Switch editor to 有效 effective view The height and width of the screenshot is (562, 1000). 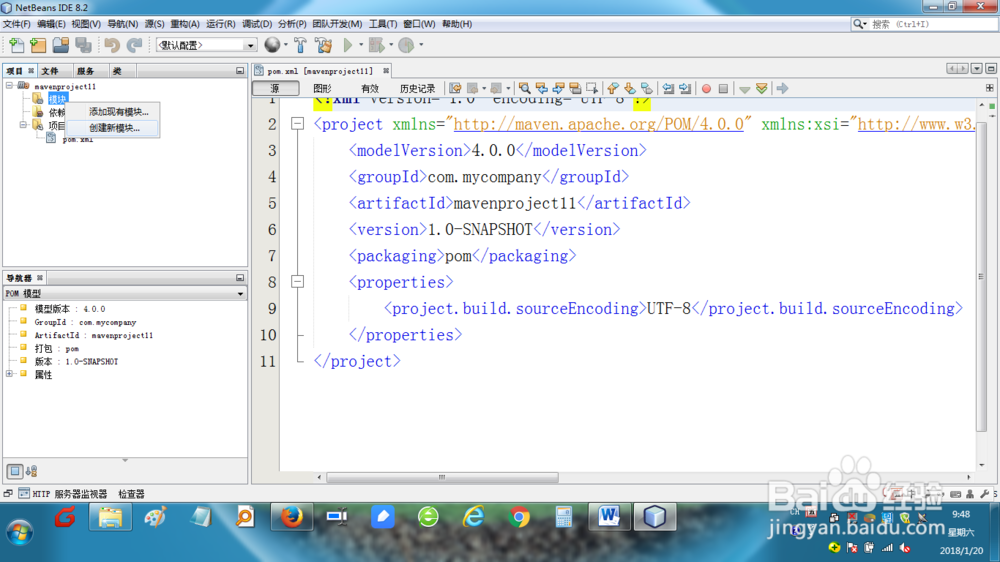click(x=370, y=88)
